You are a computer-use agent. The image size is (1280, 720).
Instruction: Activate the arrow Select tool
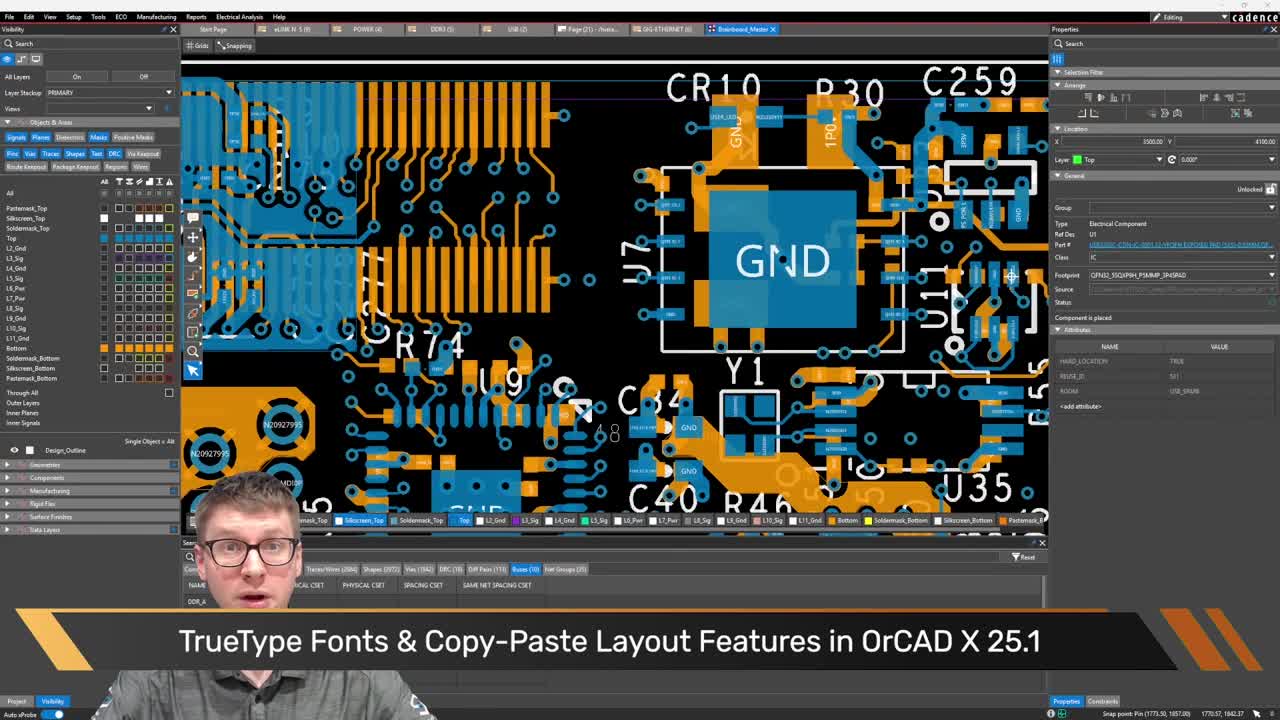(x=193, y=370)
